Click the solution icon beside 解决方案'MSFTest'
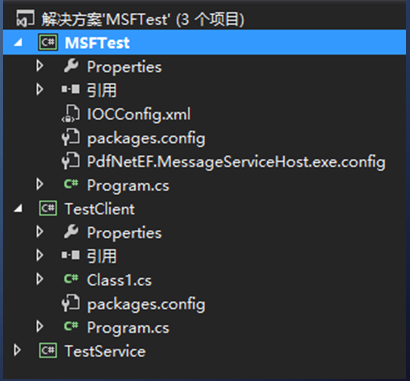Viewport: 410px width, 381px height. (25, 18)
